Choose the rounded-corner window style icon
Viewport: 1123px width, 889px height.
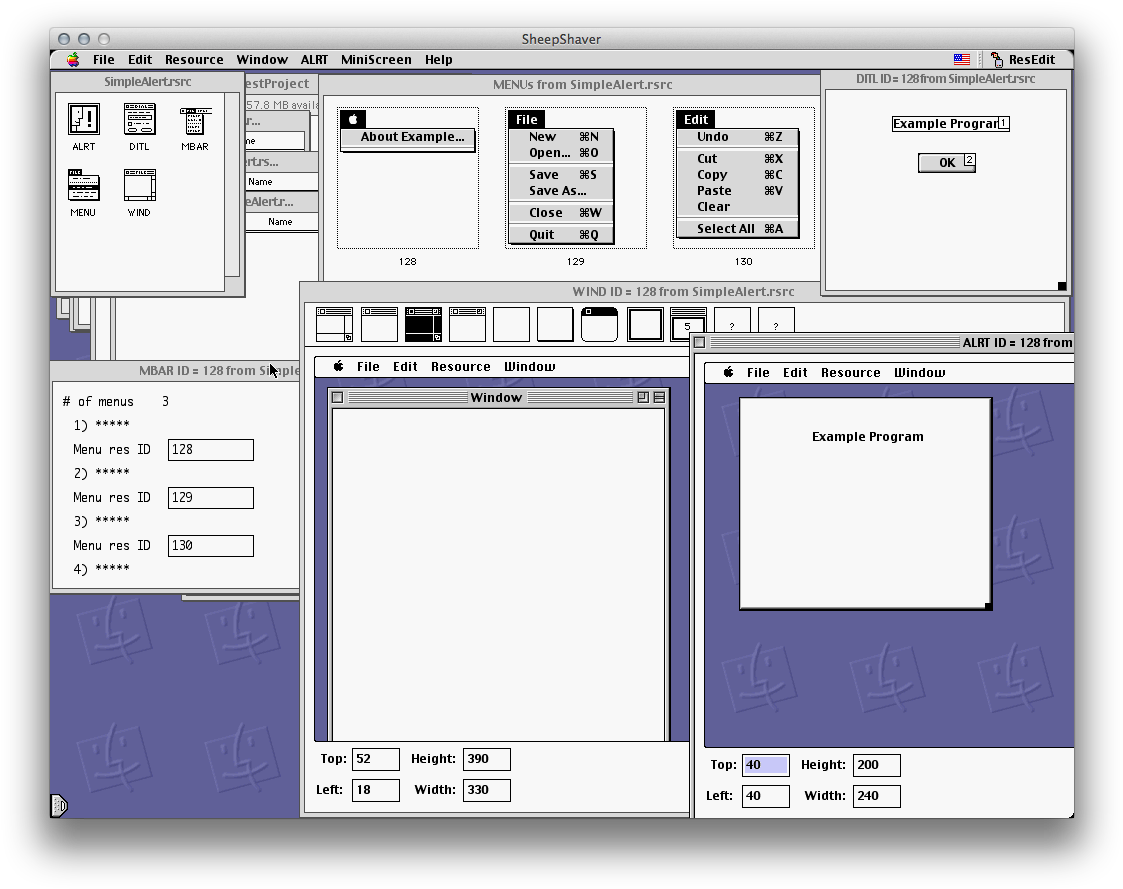click(x=599, y=321)
